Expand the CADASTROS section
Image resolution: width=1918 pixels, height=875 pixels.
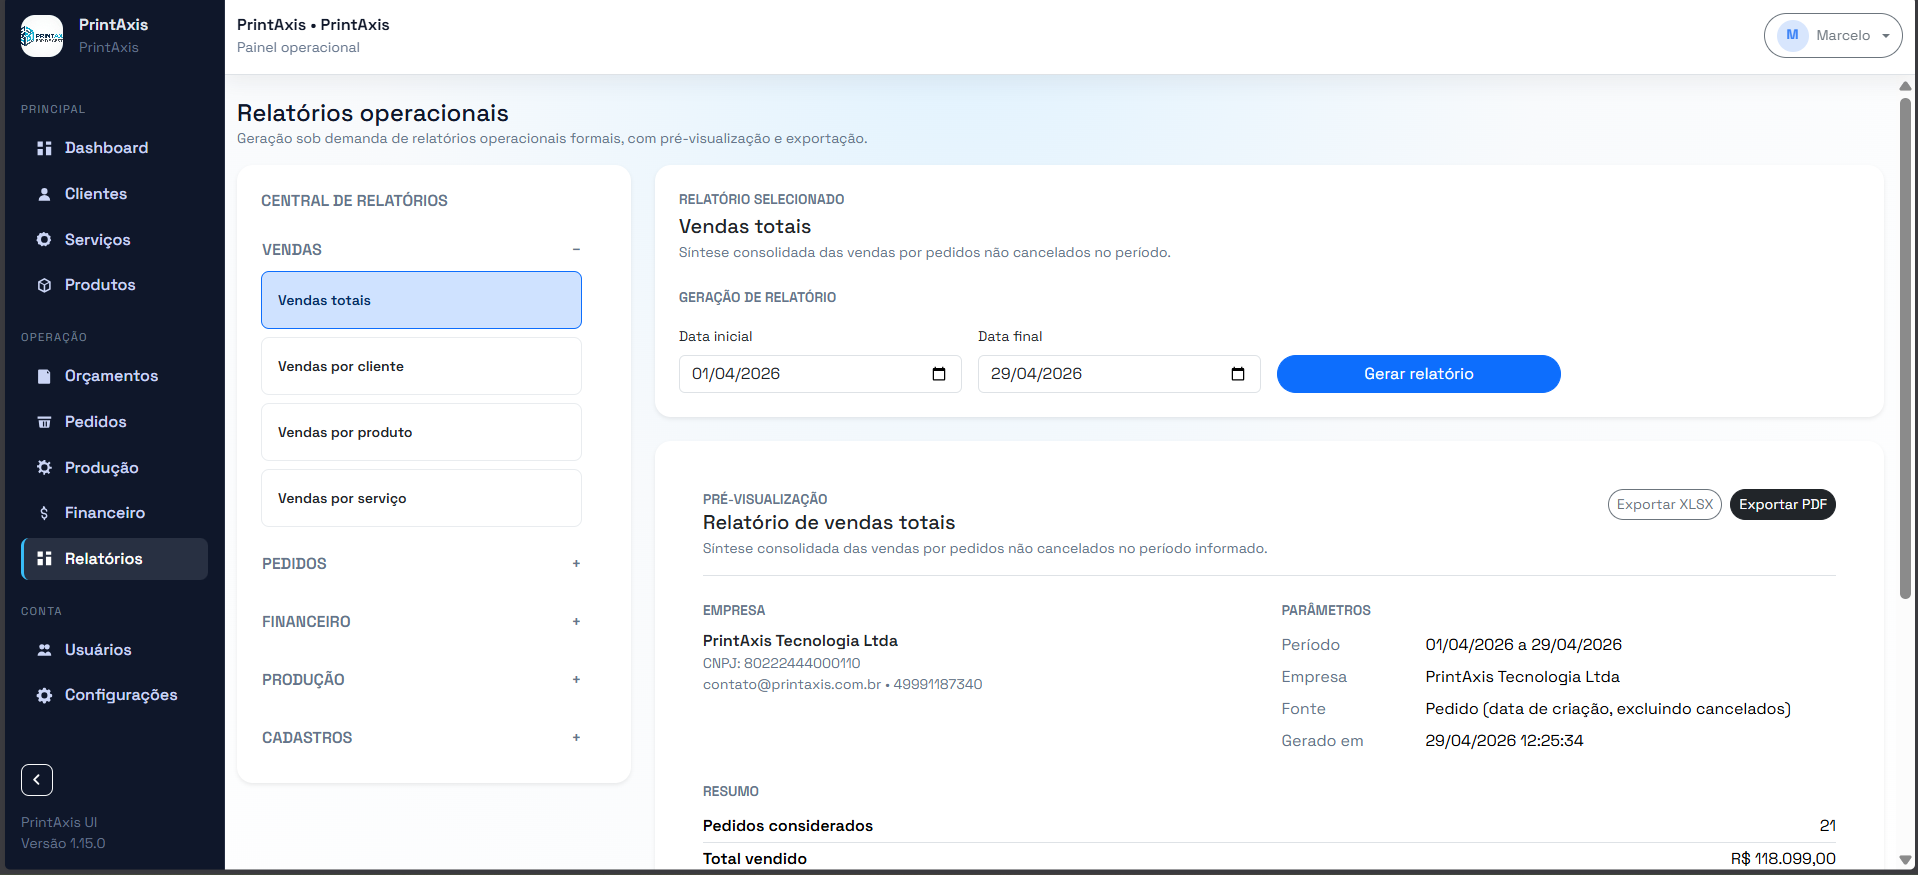tap(576, 738)
